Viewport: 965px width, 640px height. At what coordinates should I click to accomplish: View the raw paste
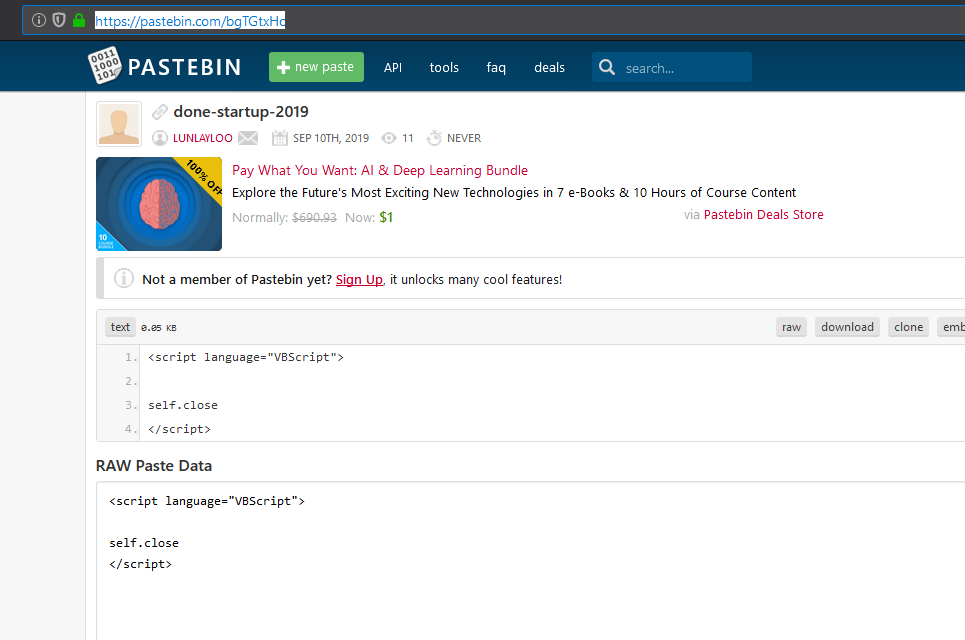pyautogui.click(x=791, y=327)
